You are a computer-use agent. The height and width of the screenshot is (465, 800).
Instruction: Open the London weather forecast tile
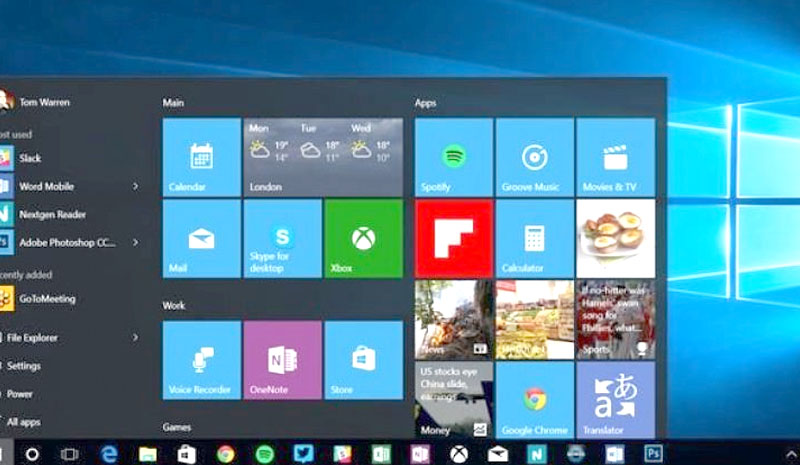[323, 157]
